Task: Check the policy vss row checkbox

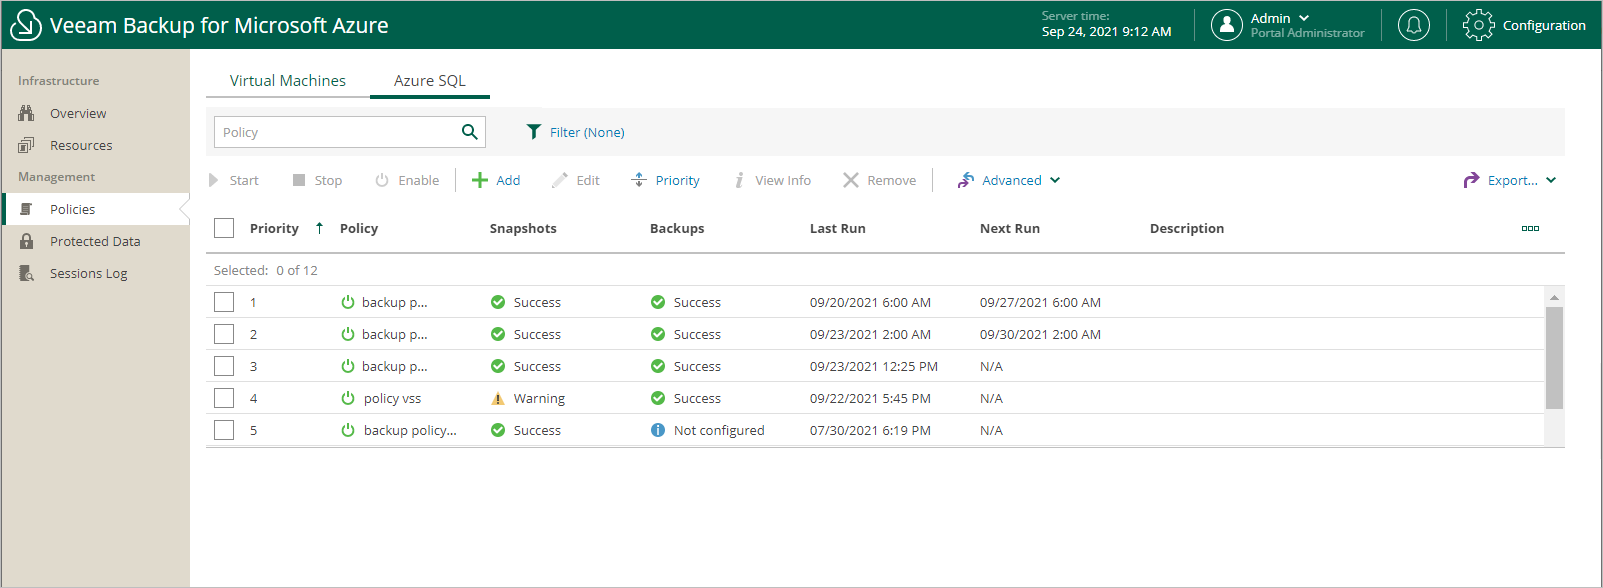Action: tap(224, 398)
